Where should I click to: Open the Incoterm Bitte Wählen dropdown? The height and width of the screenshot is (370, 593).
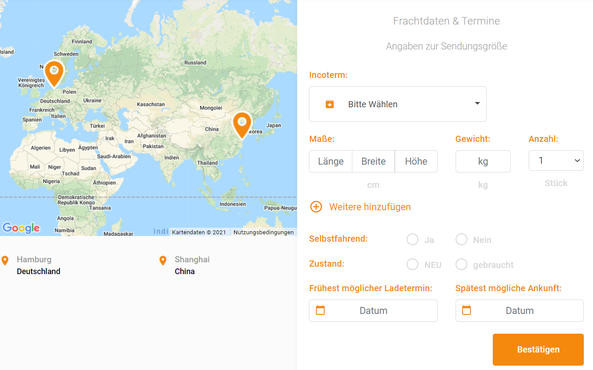(398, 104)
